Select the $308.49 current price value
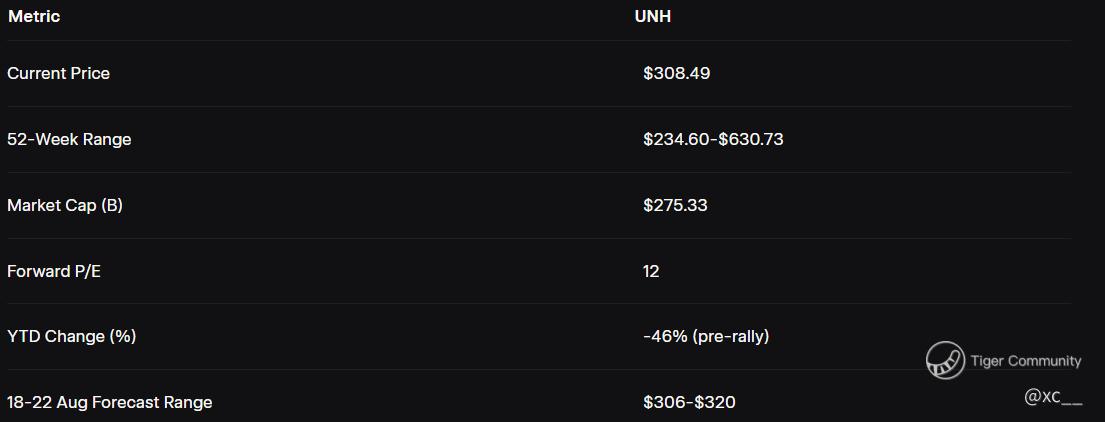1105x422 pixels. [676, 73]
